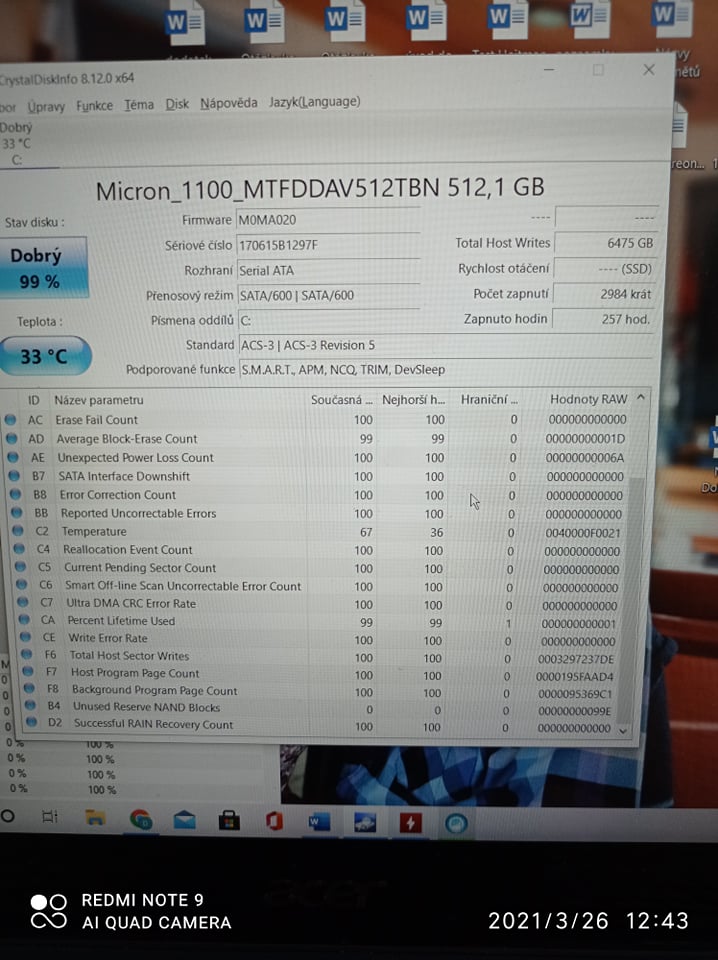Click the status icon of Unused Reserve NAND Blocks

[x=30, y=705]
